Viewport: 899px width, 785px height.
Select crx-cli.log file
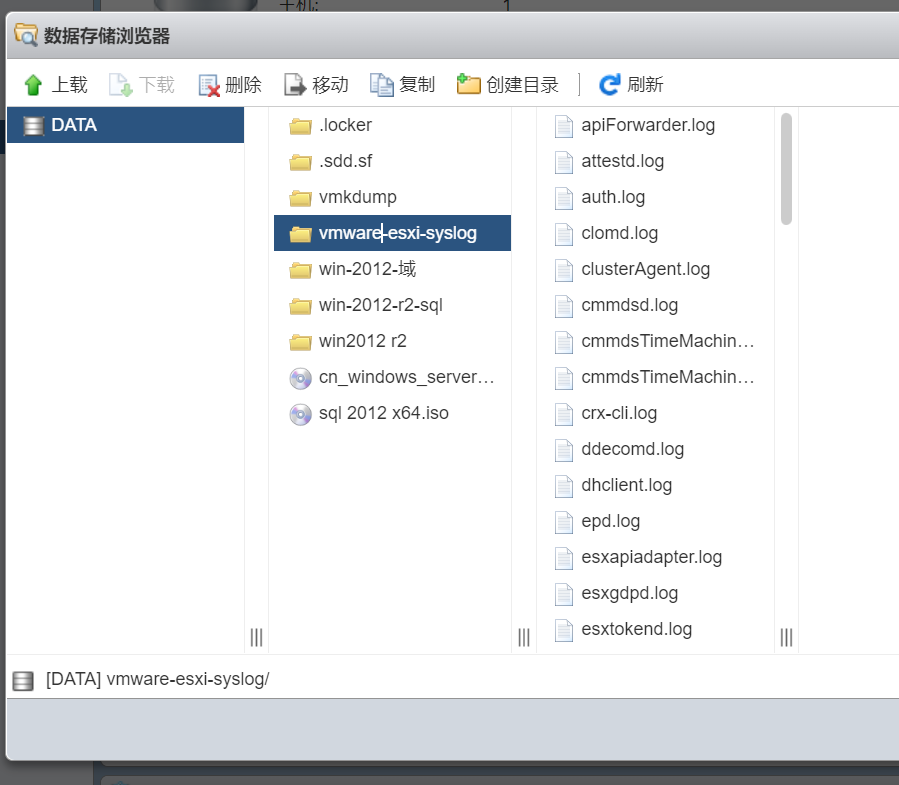point(656,413)
